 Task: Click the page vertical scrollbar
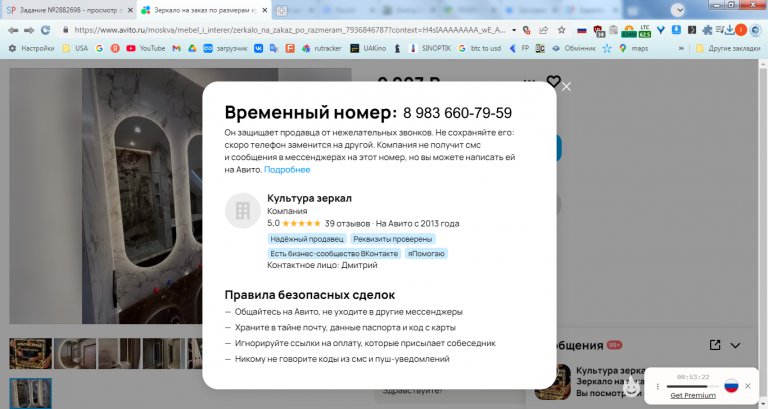(764, 234)
